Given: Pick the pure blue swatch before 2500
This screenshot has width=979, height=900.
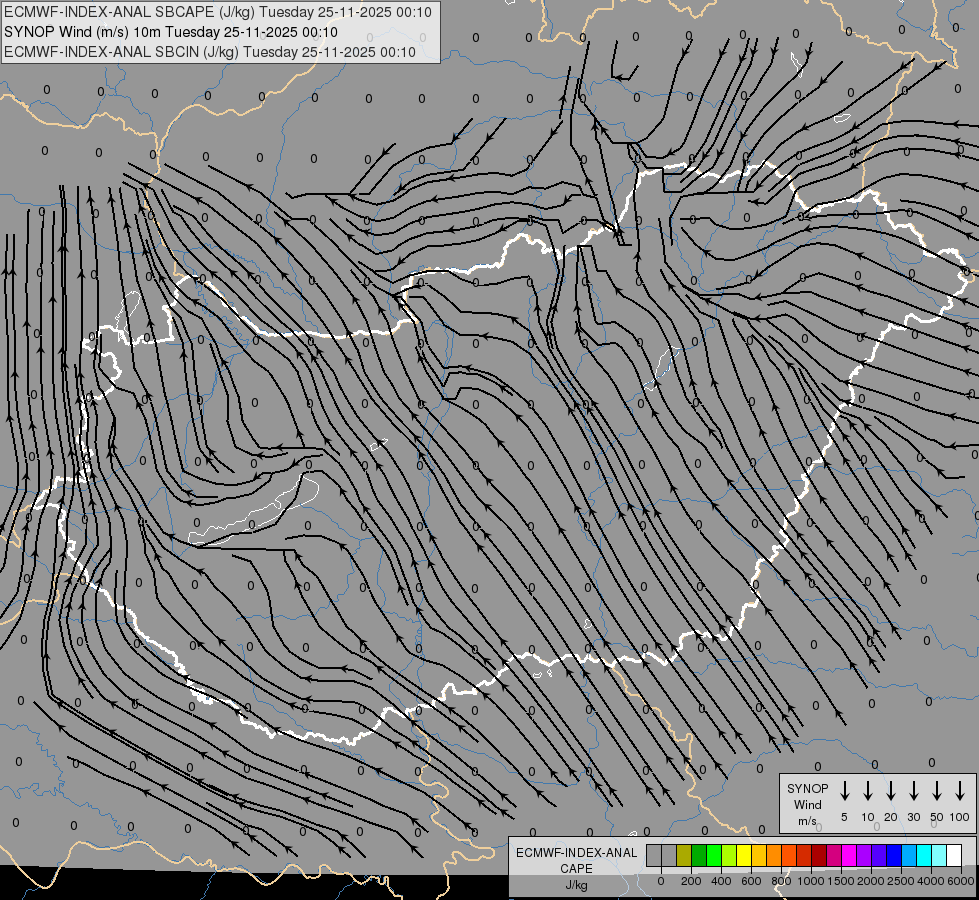Looking at the screenshot, I should [895, 855].
